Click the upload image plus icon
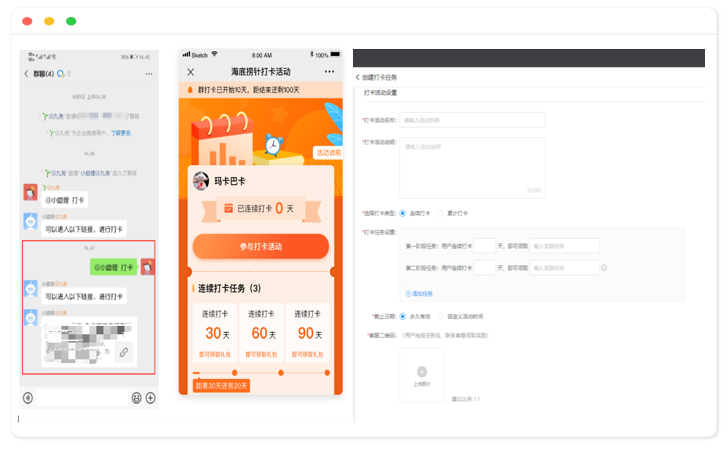 point(421,371)
